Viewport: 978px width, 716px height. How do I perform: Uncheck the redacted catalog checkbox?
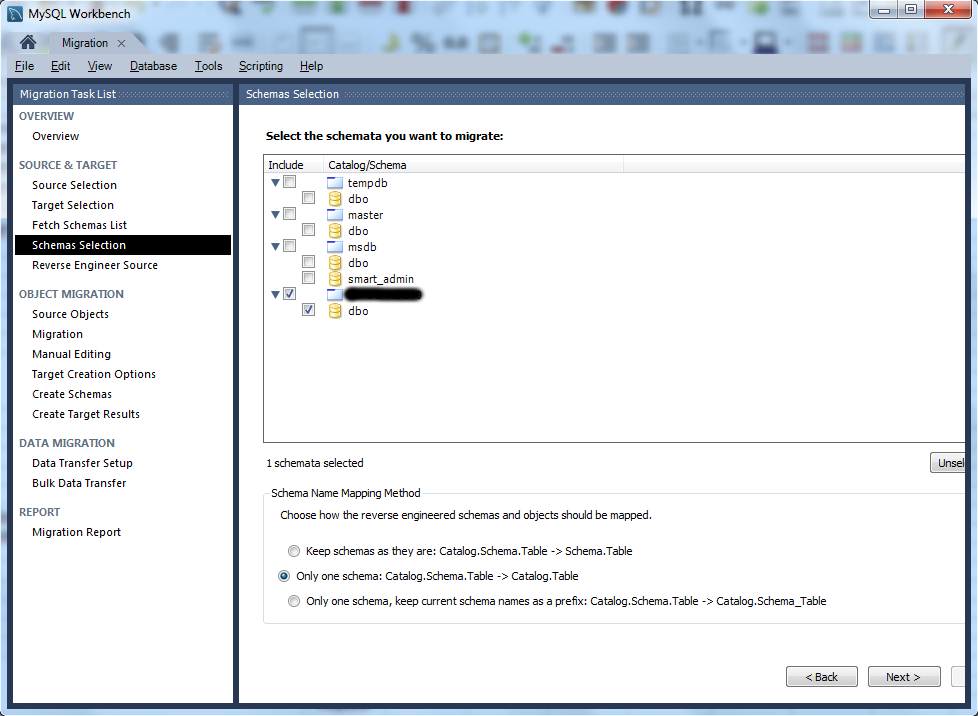click(x=289, y=294)
